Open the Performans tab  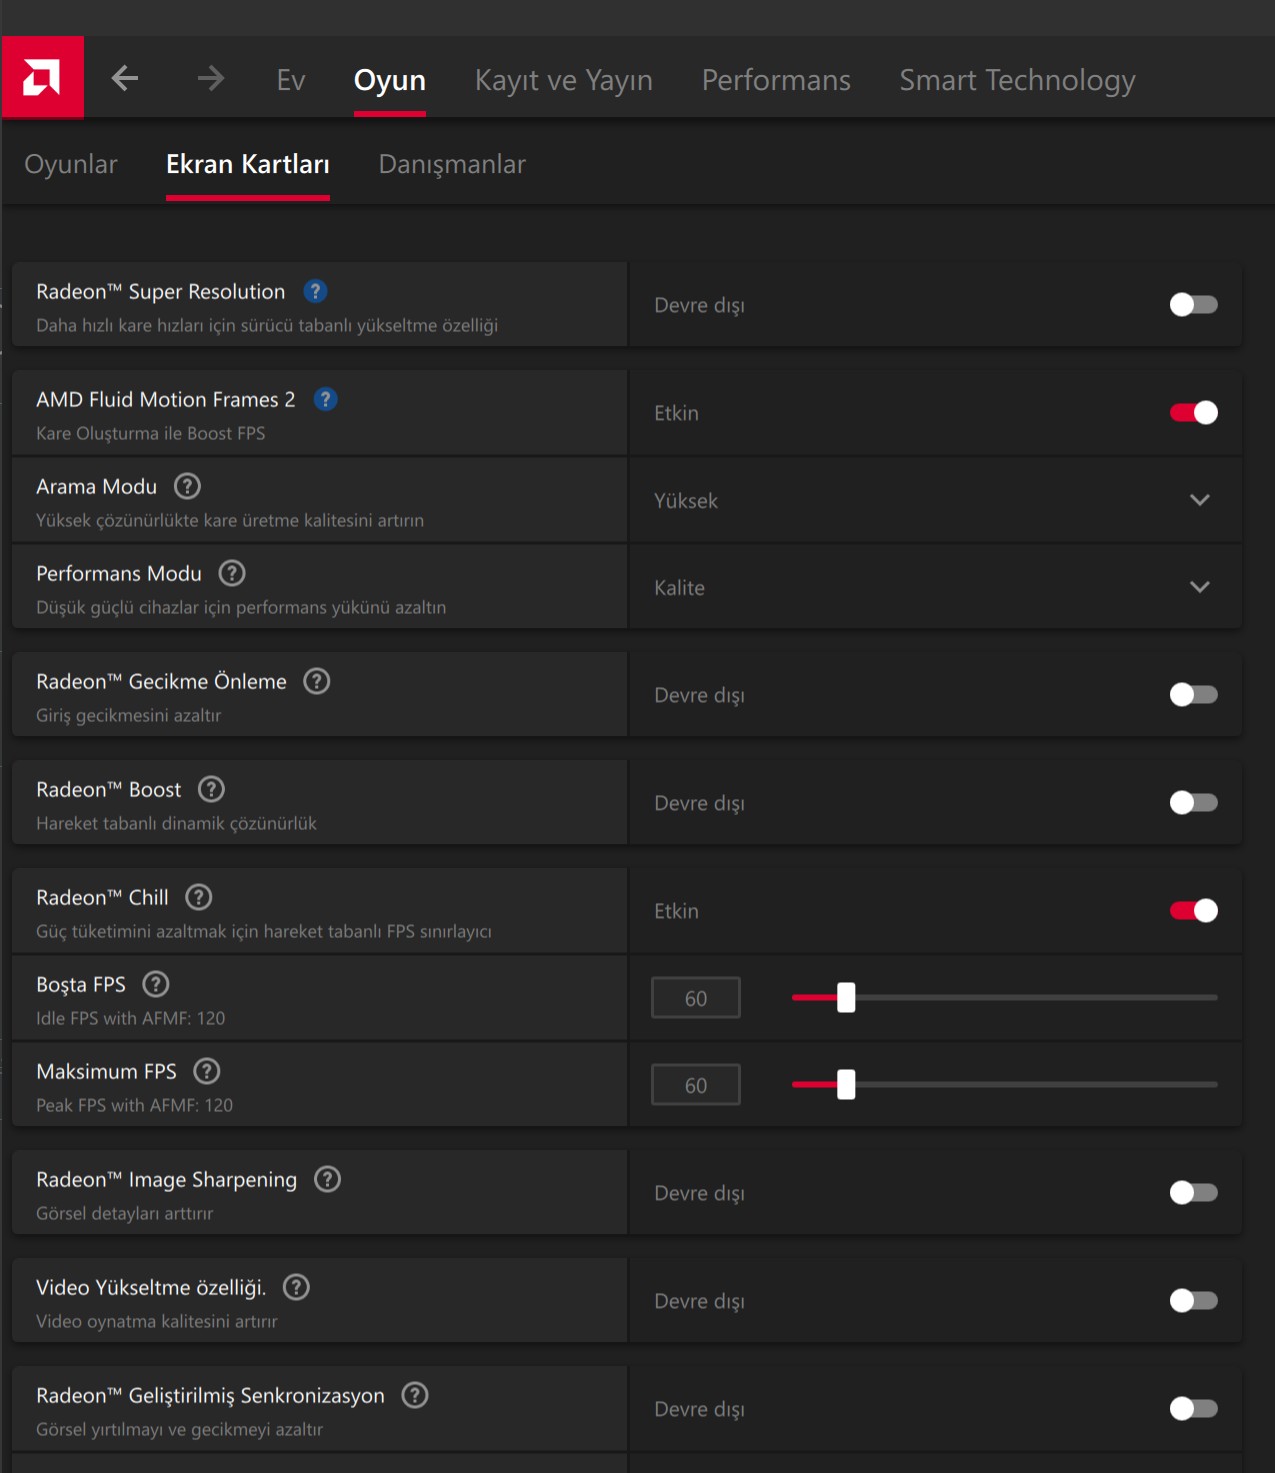click(x=776, y=80)
